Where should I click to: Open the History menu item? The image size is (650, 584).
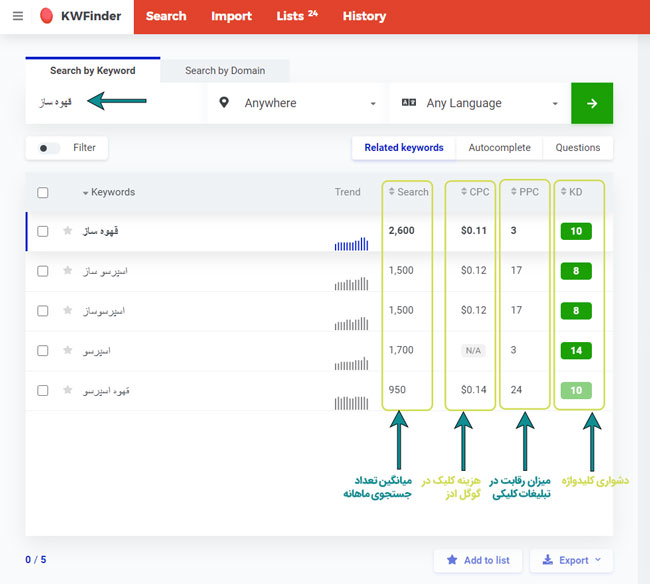click(x=364, y=16)
